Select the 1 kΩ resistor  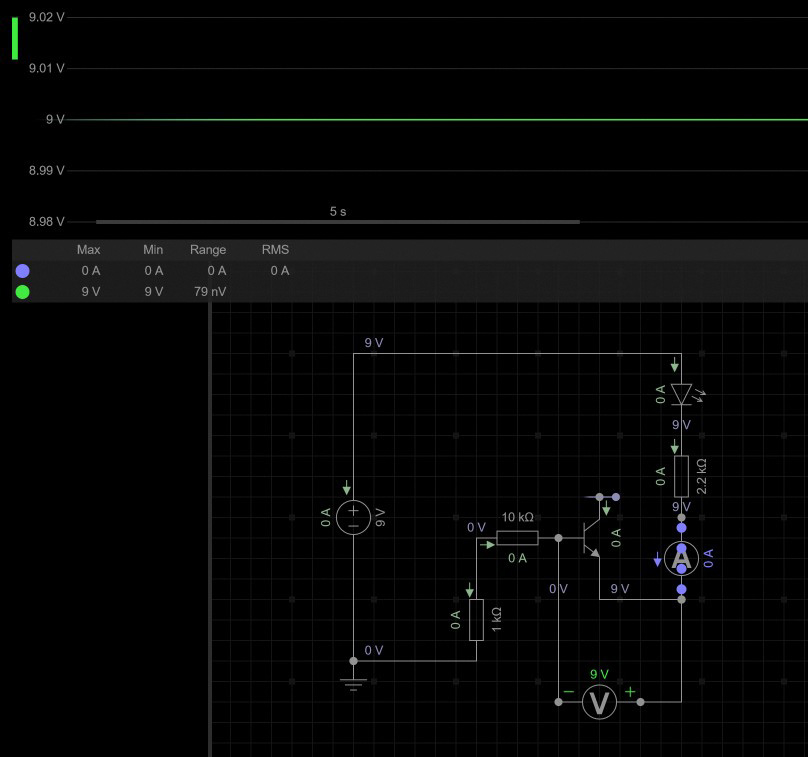click(x=476, y=620)
